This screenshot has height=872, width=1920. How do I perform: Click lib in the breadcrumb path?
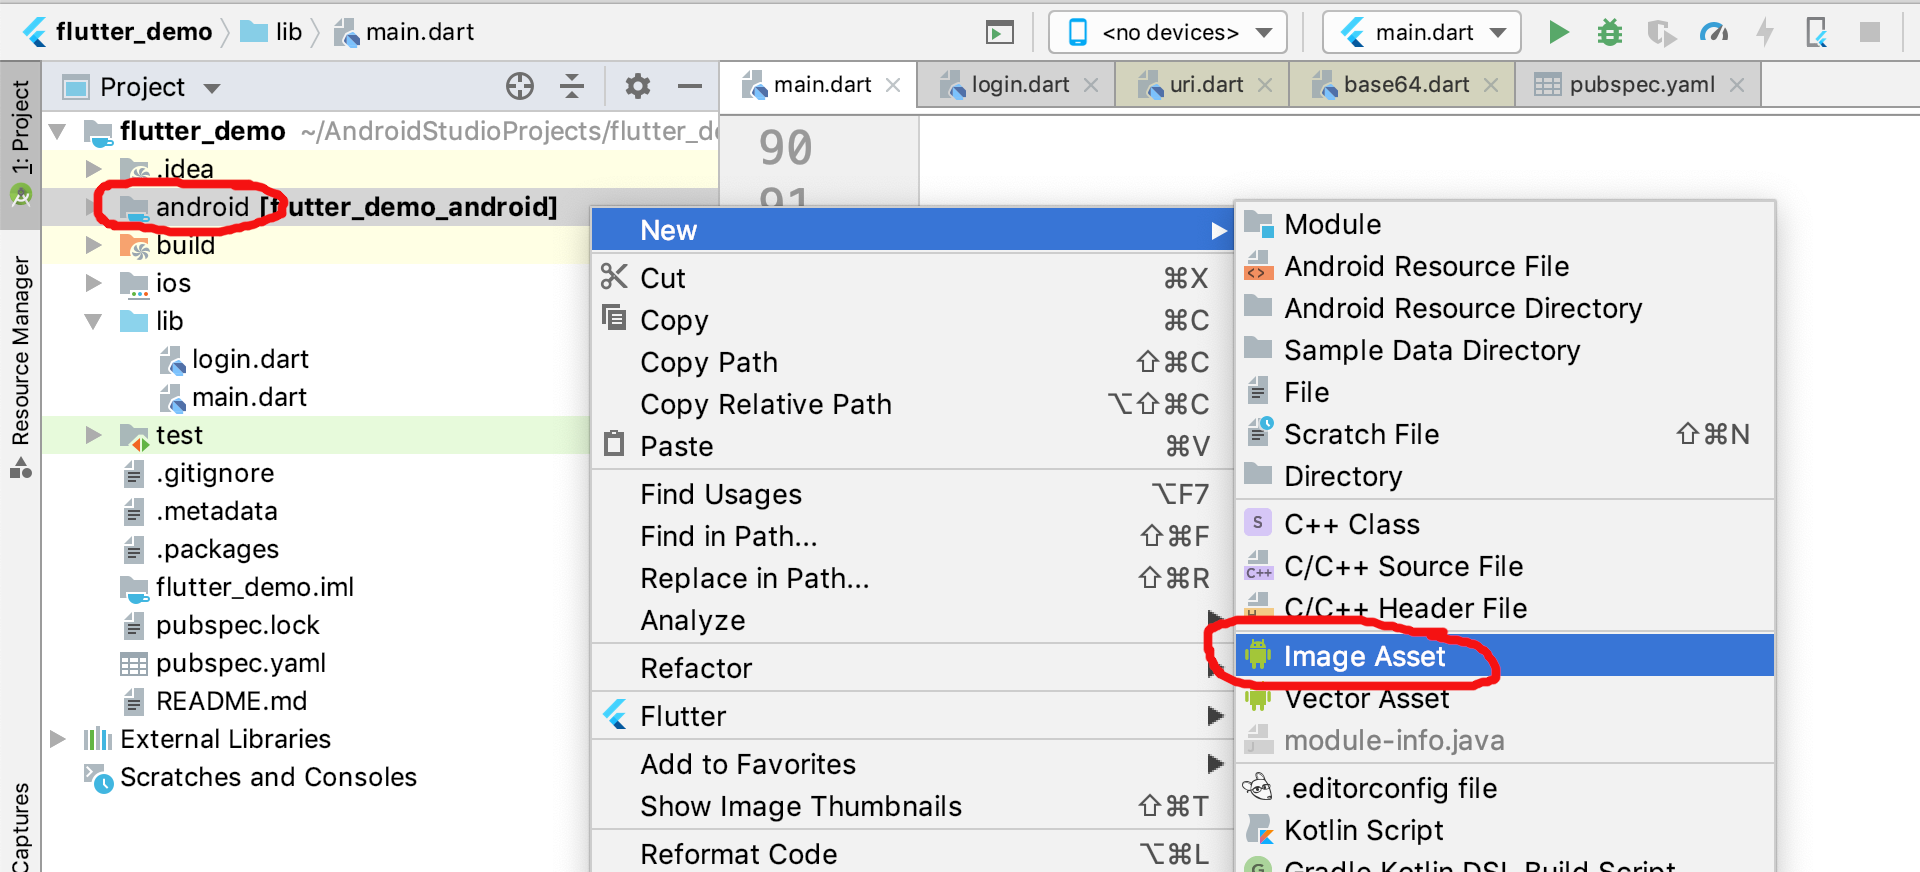click(273, 32)
